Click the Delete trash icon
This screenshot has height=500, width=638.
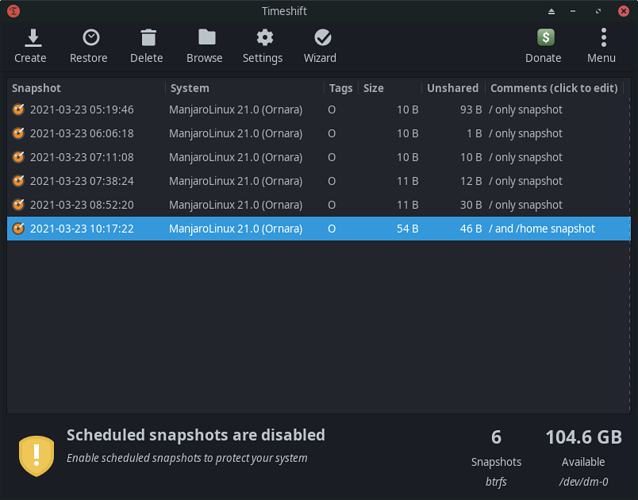pos(149,38)
